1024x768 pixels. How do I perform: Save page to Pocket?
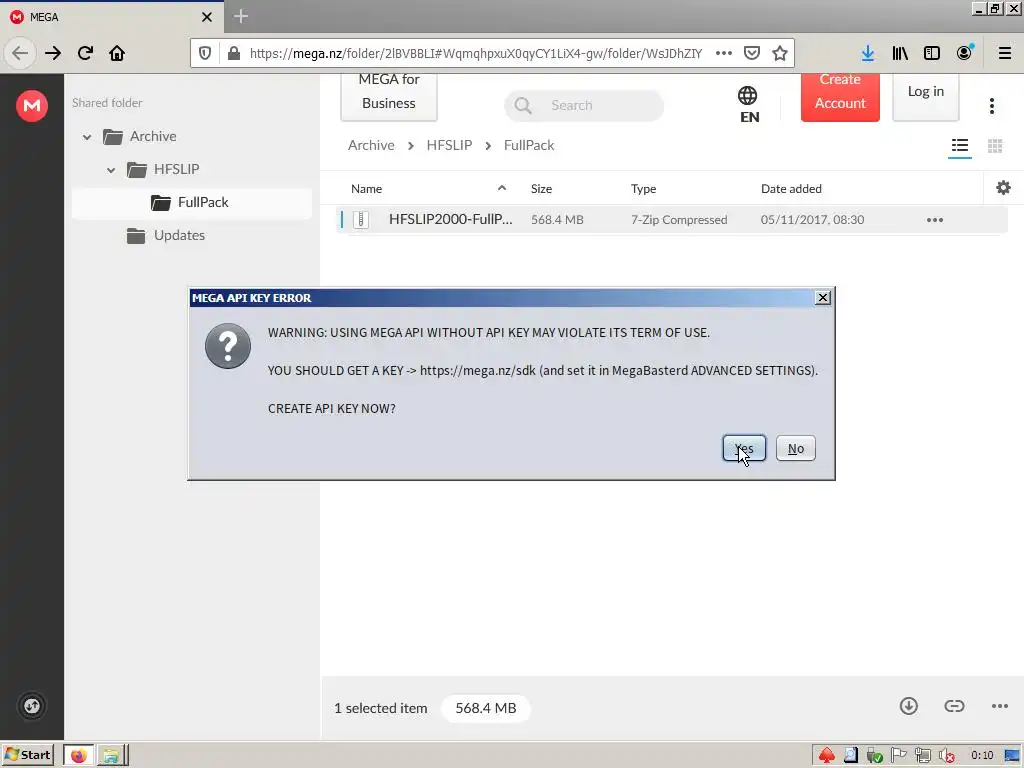click(x=752, y=53)
